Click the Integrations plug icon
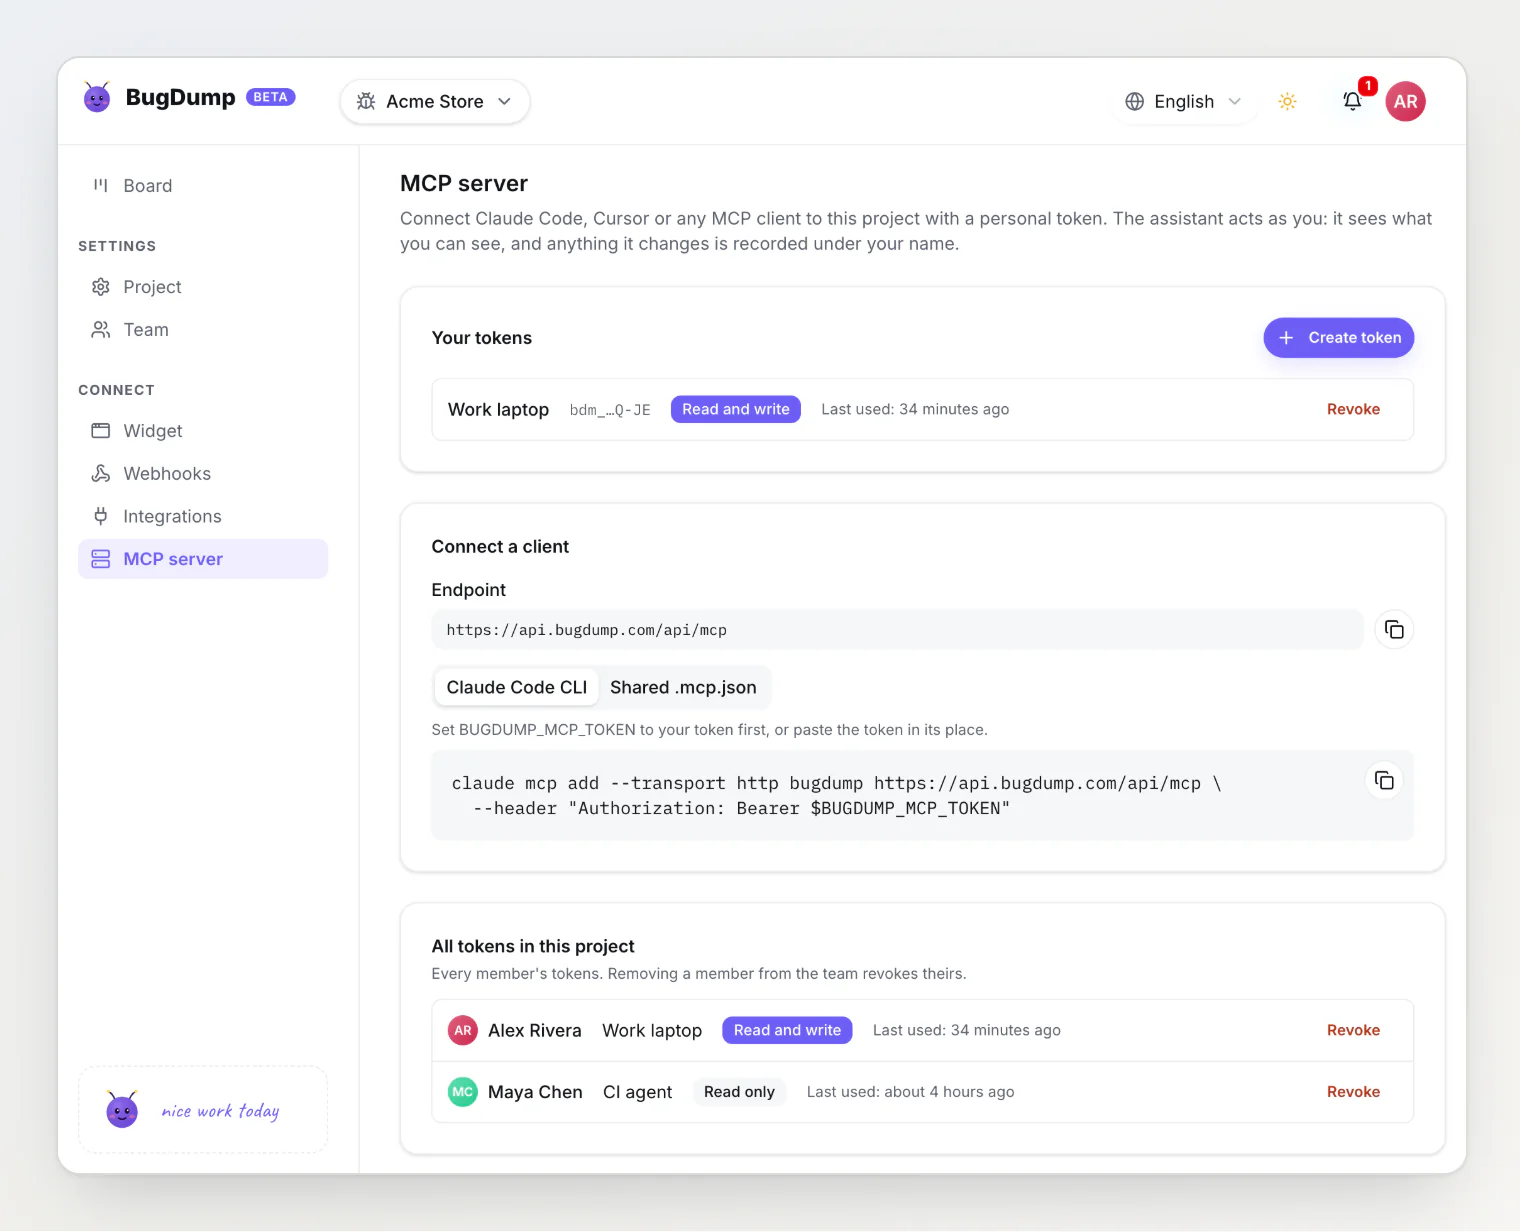This screenshot has width=1520, height=1232. pos(100,516)
